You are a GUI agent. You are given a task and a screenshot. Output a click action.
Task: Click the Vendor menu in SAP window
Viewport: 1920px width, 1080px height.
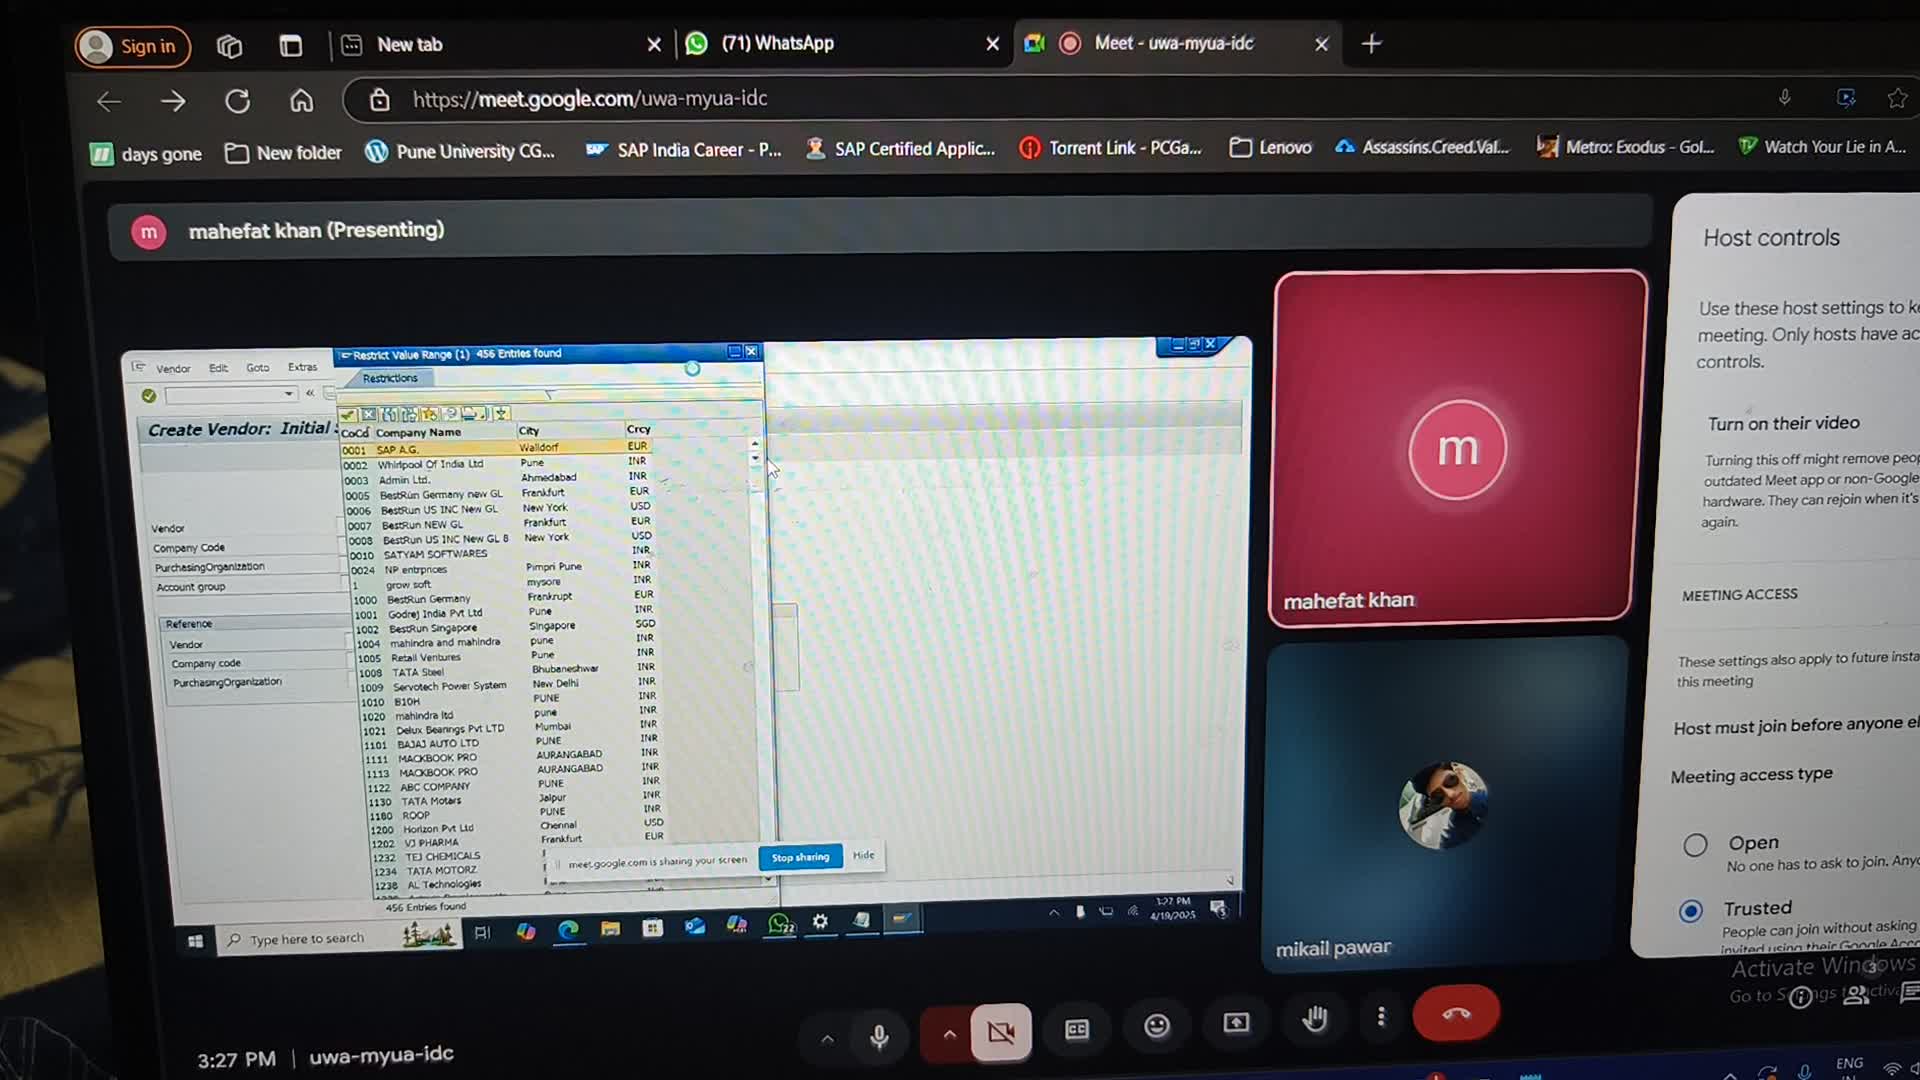pos(173,369)
